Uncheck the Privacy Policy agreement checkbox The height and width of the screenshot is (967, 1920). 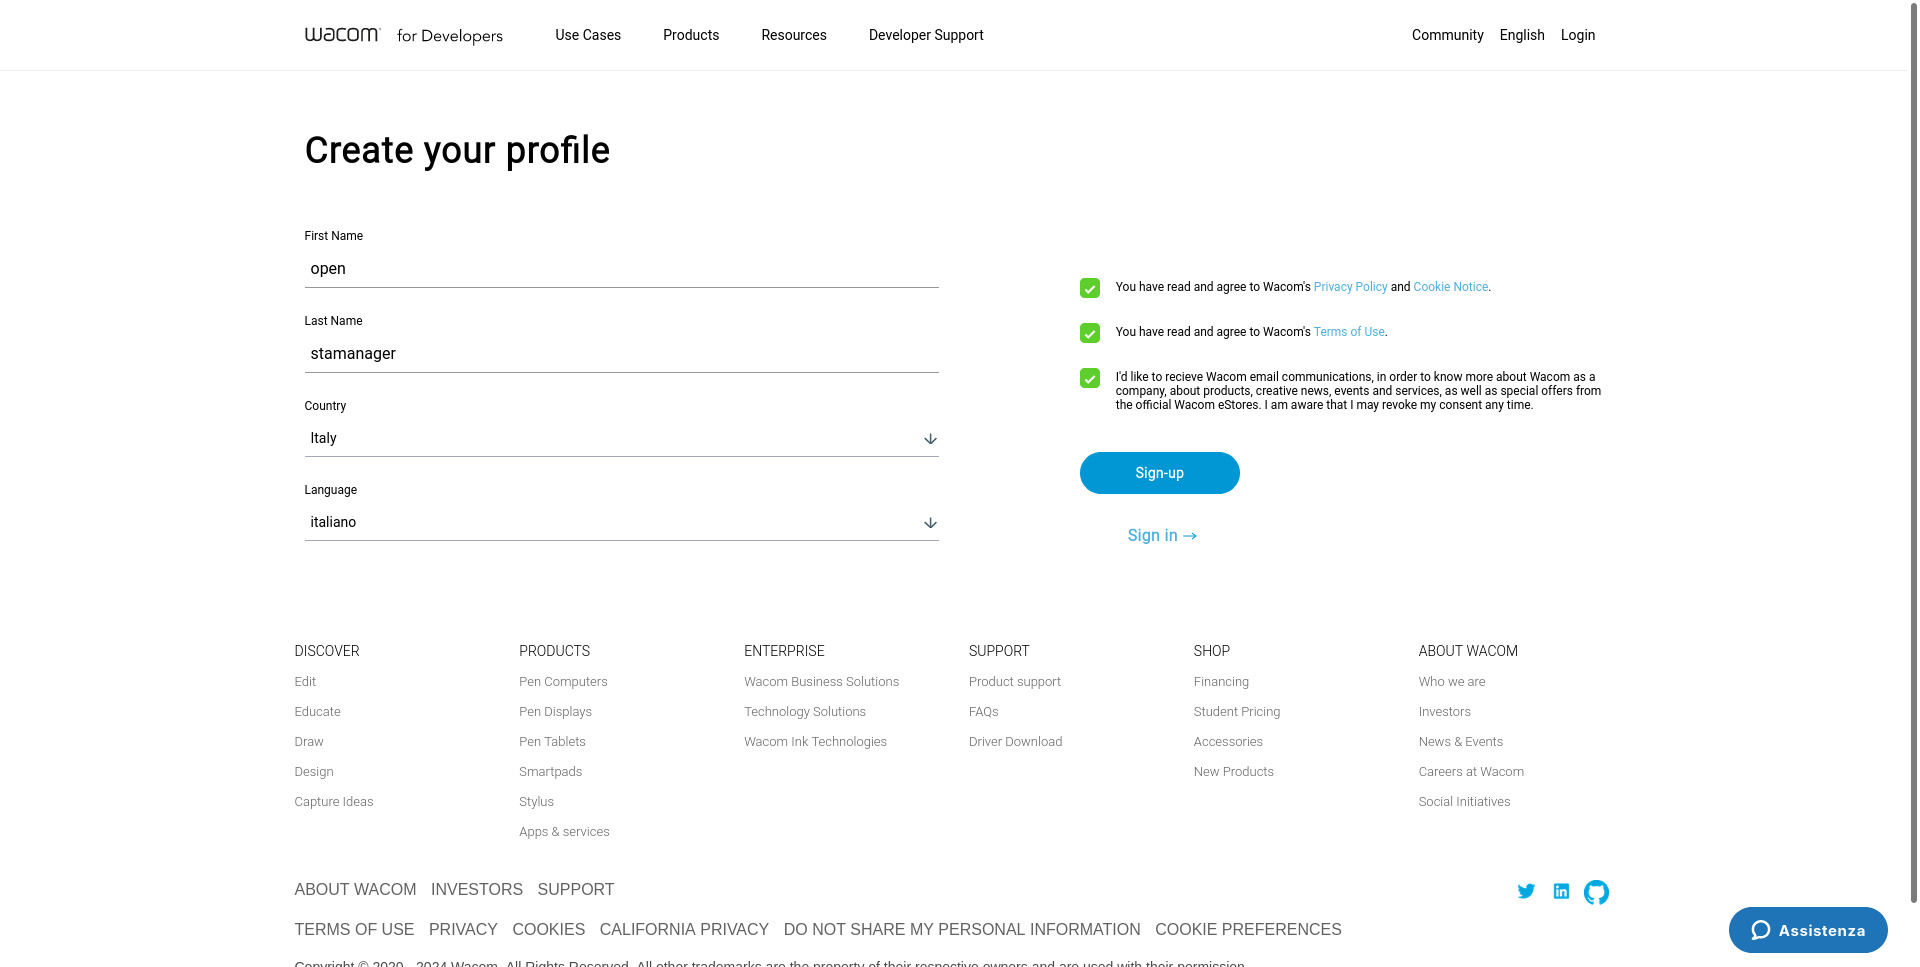(1090, 288)
